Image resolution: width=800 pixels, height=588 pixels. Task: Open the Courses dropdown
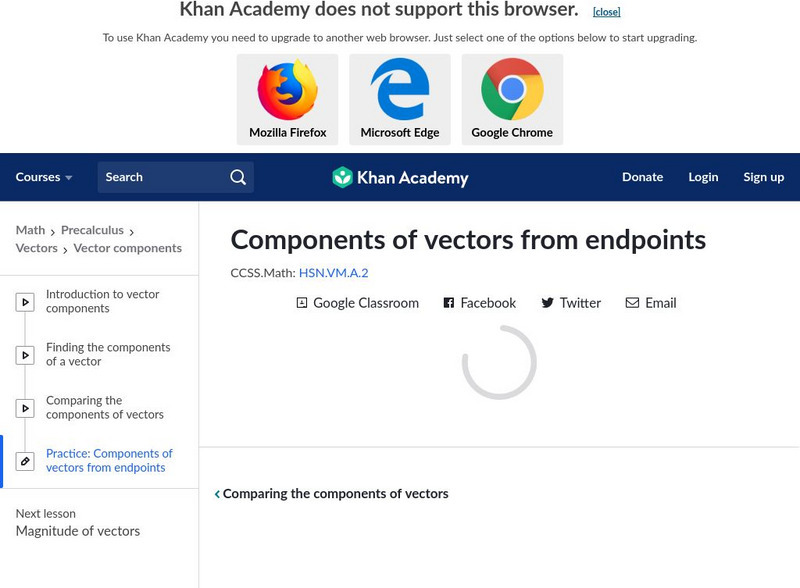tap(42, 177)
